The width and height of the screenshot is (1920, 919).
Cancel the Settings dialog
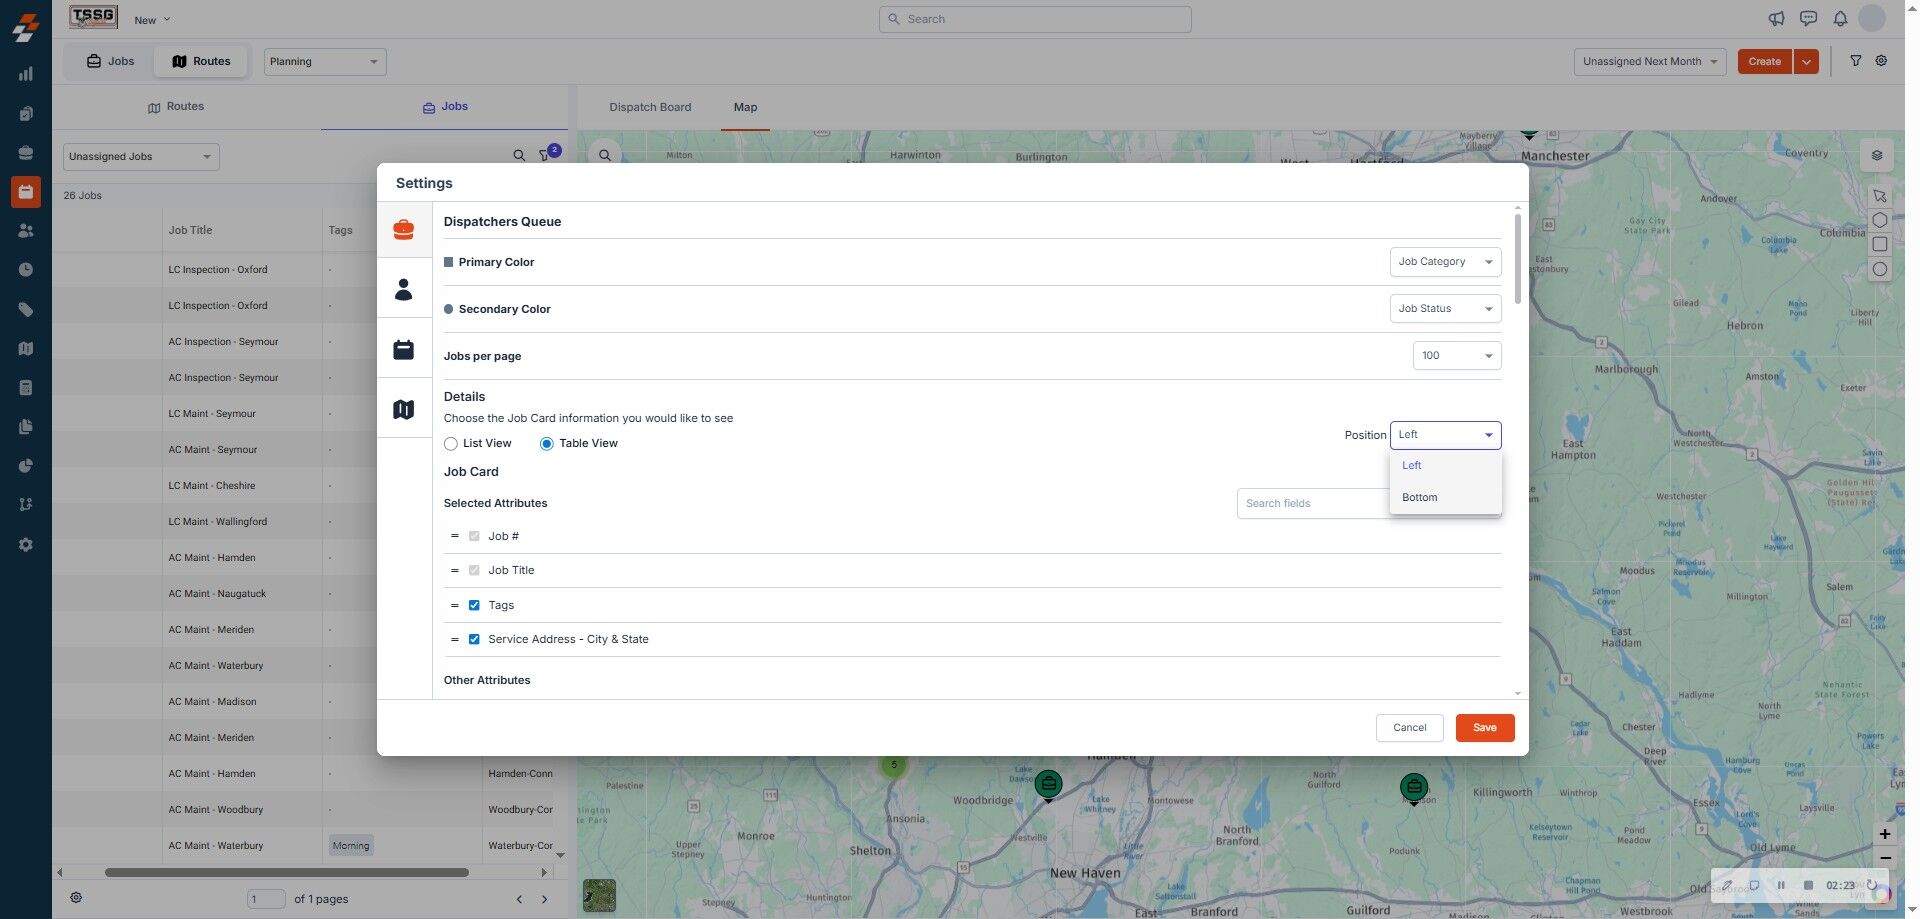[1409, 728]
